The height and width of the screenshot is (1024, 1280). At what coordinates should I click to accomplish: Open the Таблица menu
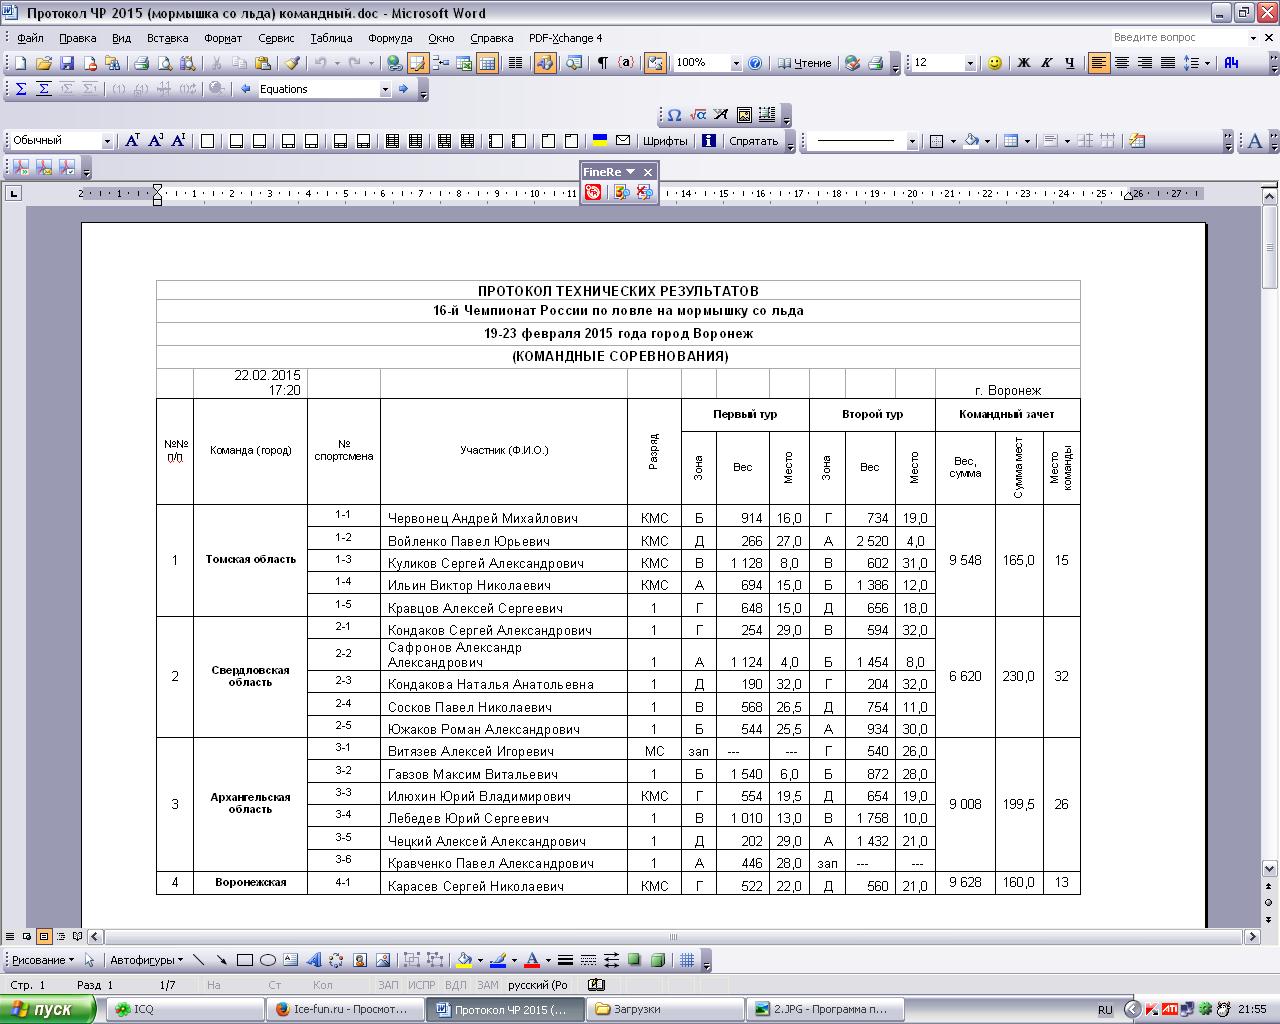330,38
